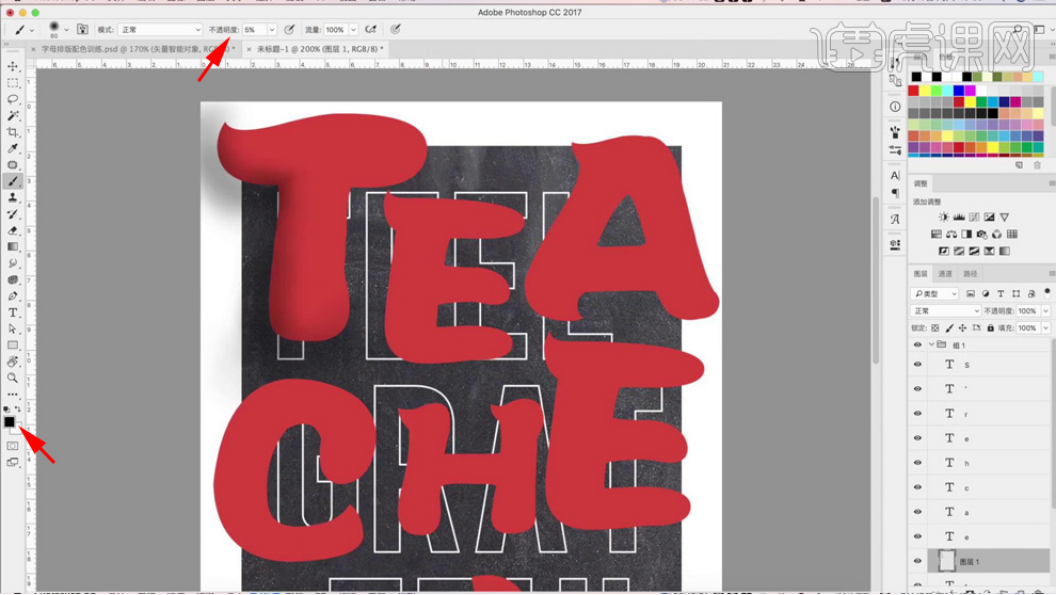Pick the pure blue swatch in Swatches panel
The width and height of the screenshot is (1056, 595).
[958, 90]
